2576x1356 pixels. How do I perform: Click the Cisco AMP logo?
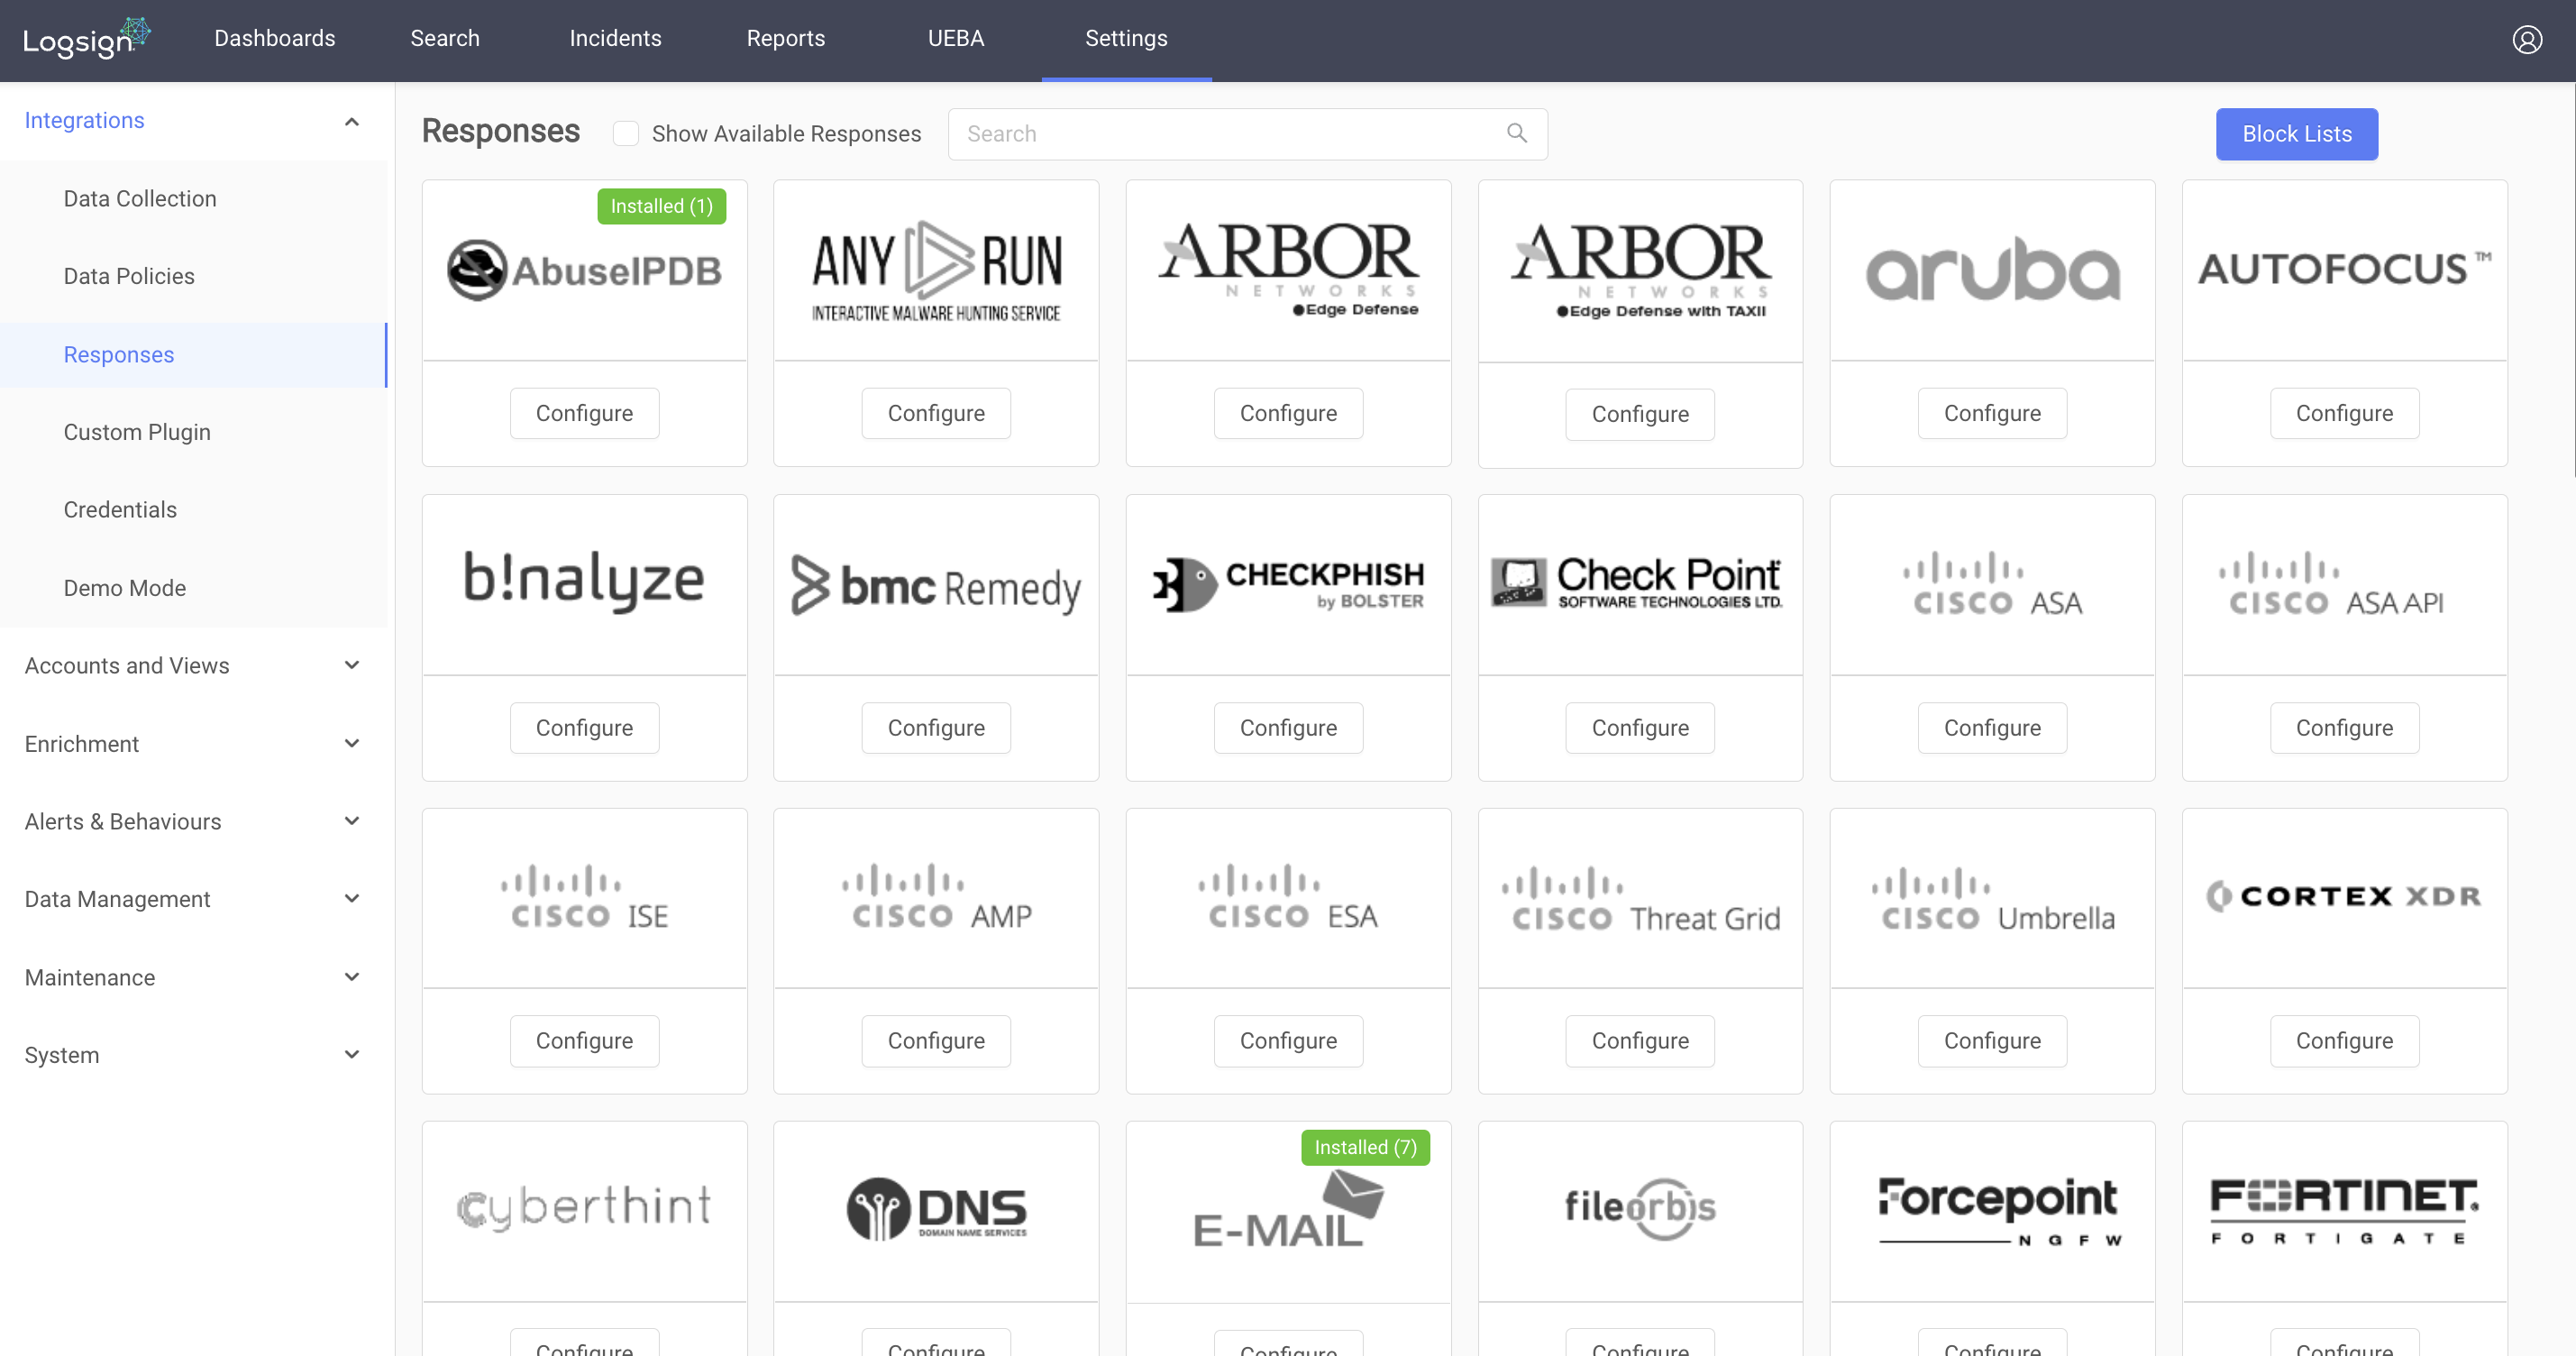click(936, 897)
